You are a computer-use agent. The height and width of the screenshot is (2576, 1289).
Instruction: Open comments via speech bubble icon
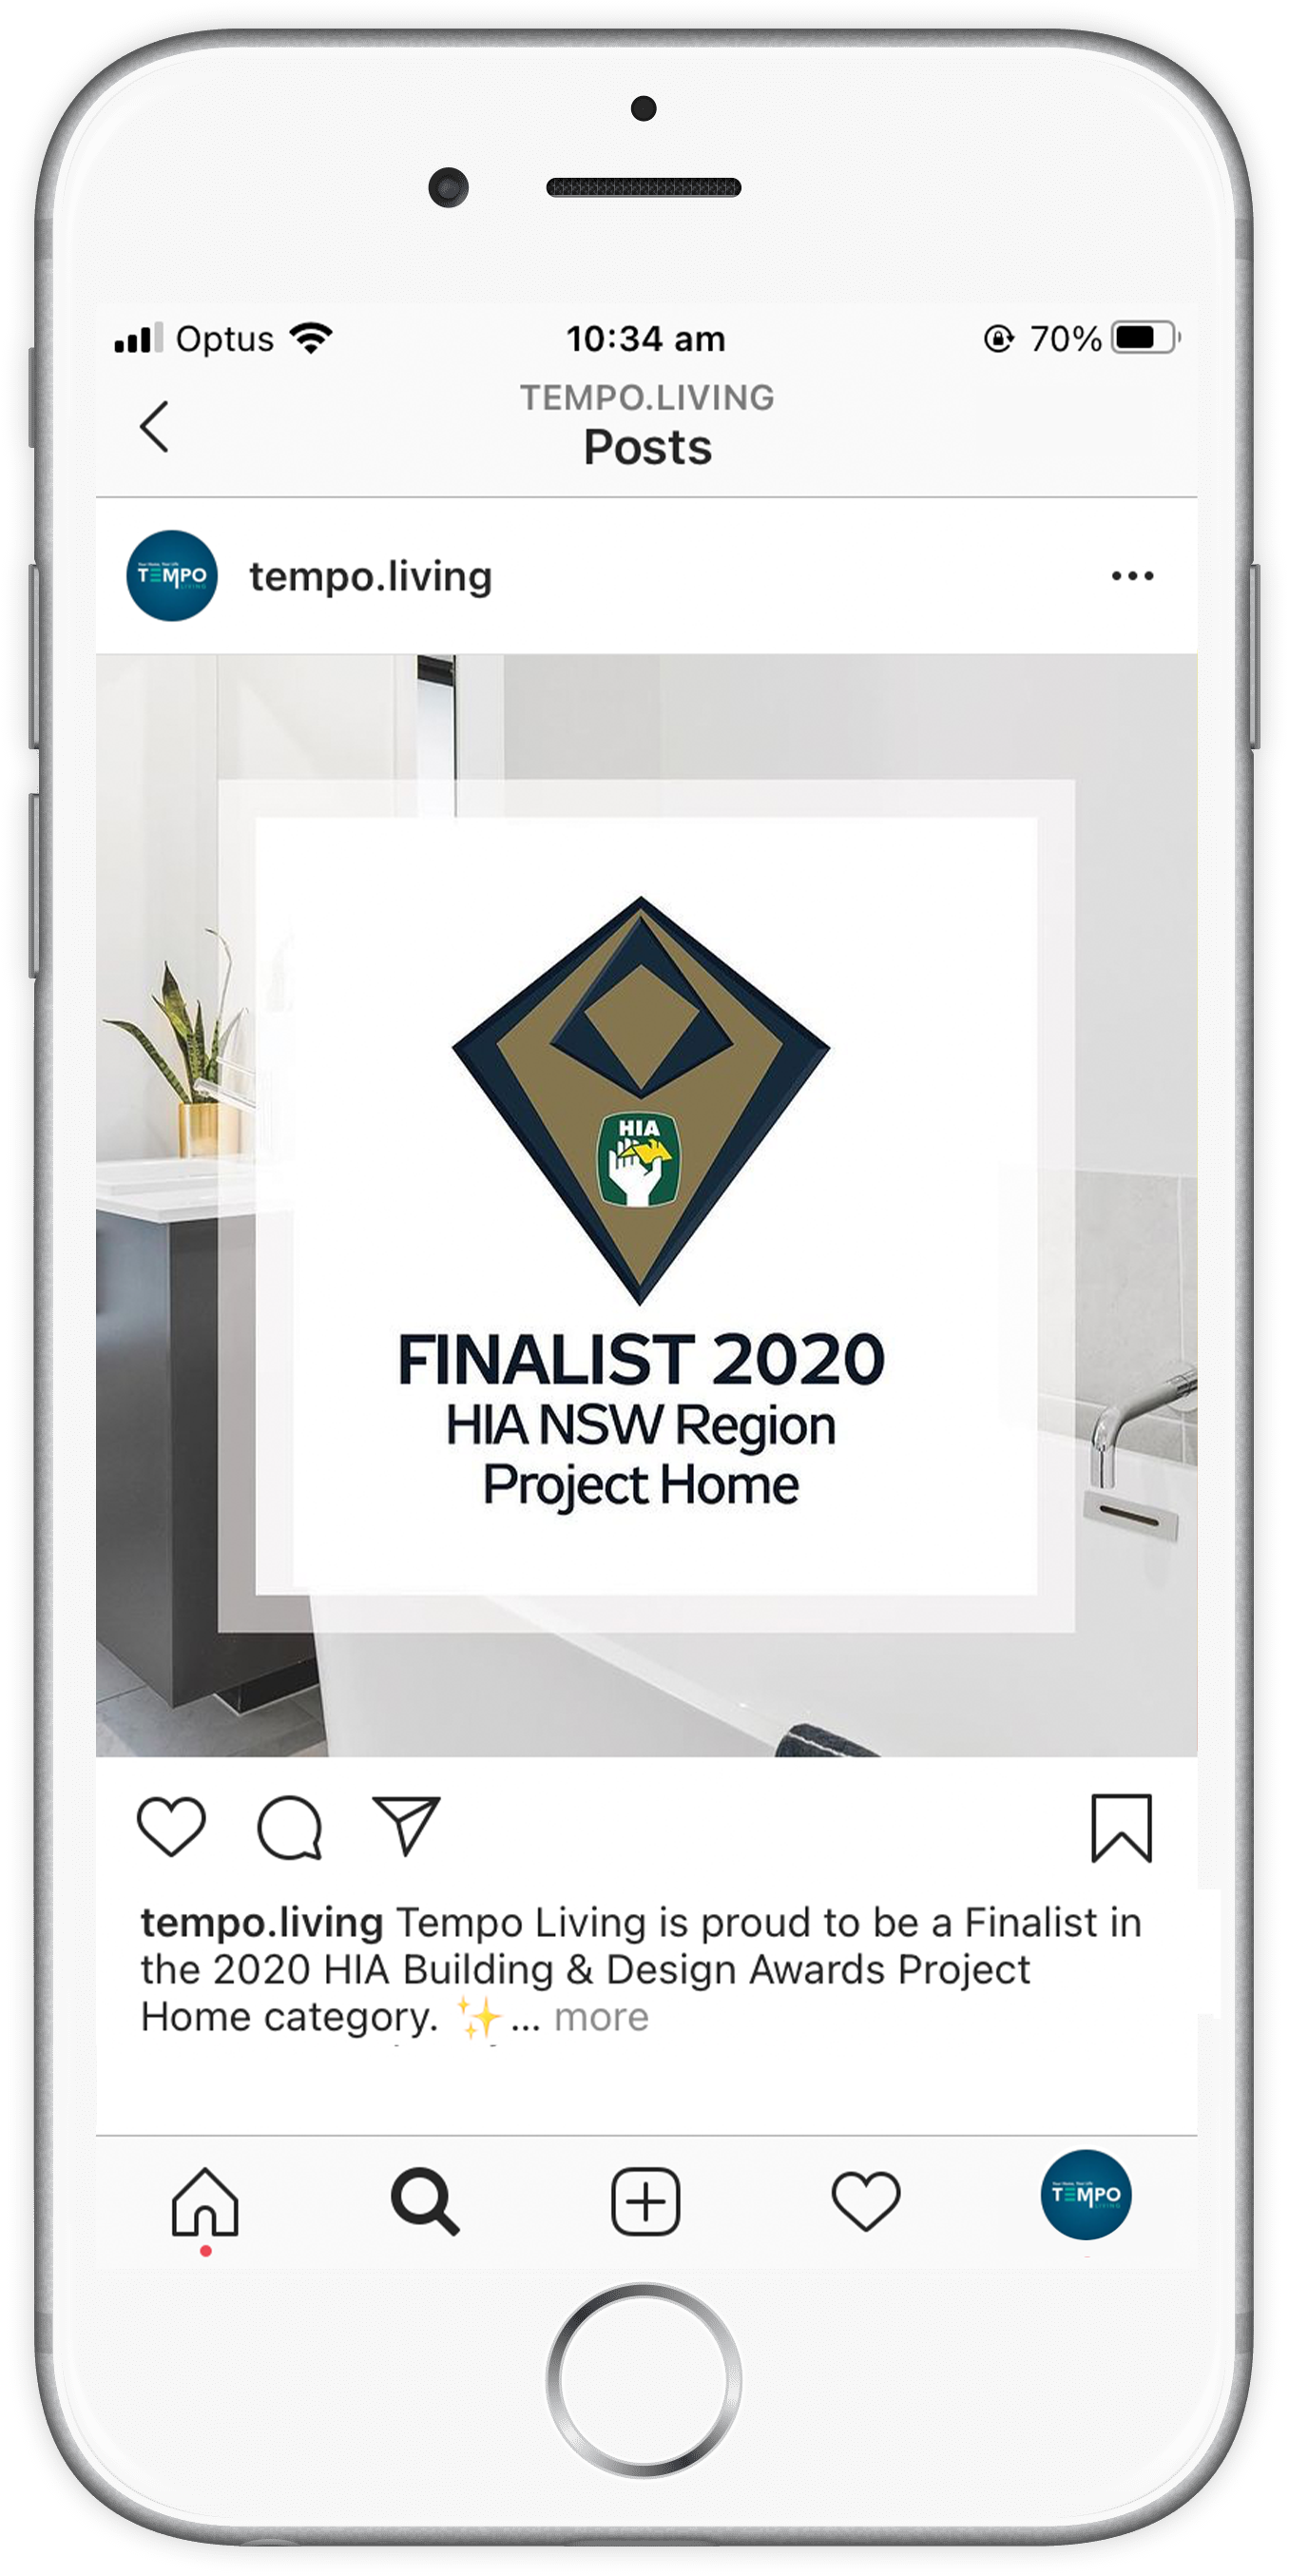pos(290,1827)
